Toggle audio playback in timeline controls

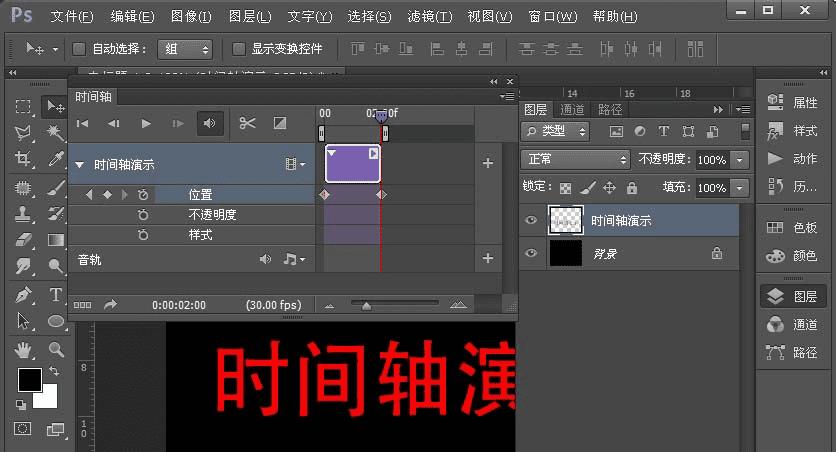pyautogui.click(x=210, y=124)
